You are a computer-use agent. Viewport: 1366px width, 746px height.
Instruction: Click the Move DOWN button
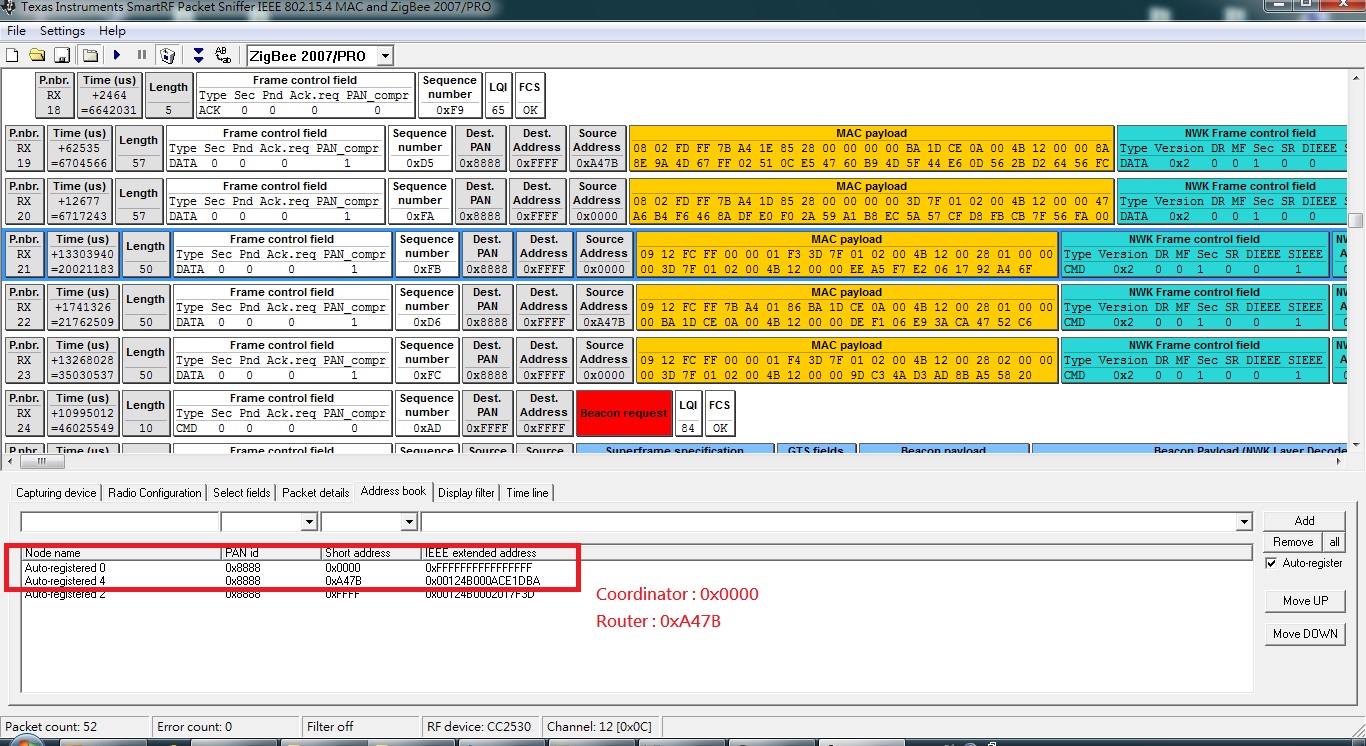pos(1305,634)
